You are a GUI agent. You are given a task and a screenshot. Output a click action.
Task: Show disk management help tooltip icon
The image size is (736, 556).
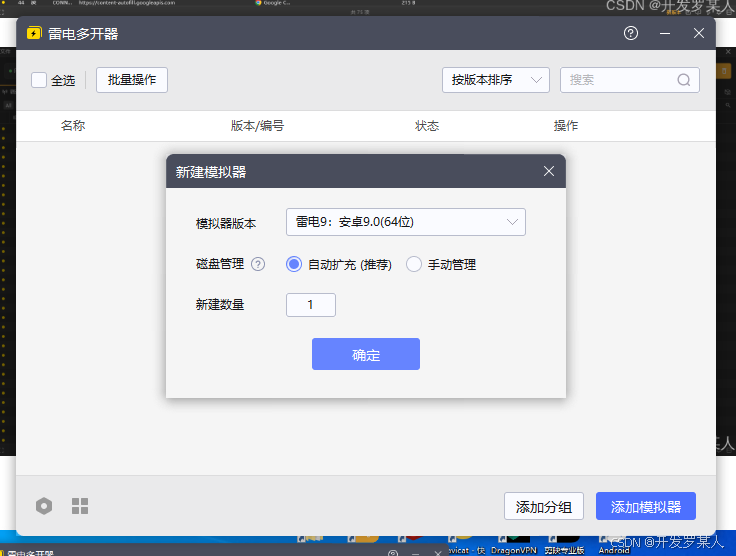[x=258, y=264]
